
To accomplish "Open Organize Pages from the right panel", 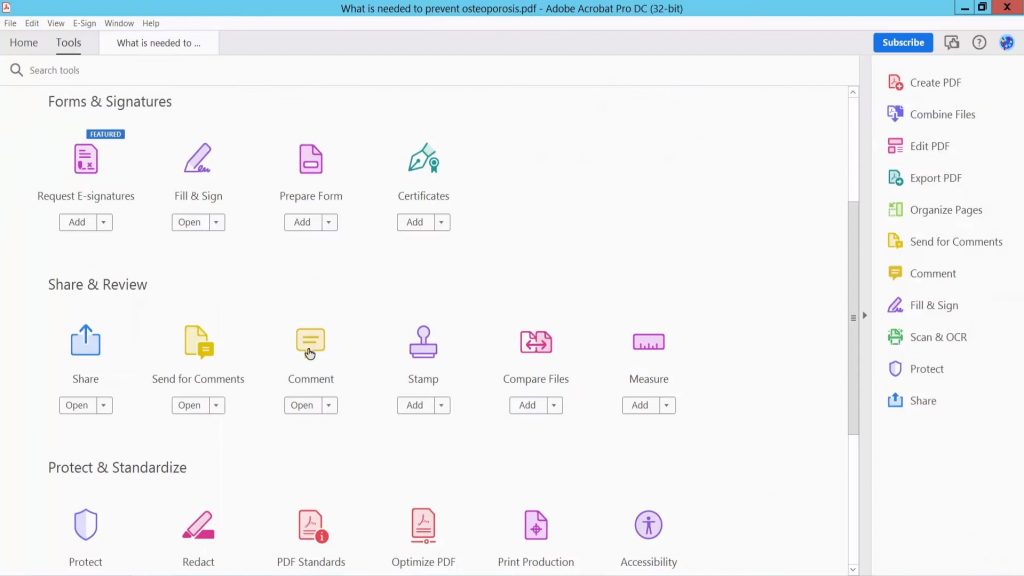I will [944, 209].
